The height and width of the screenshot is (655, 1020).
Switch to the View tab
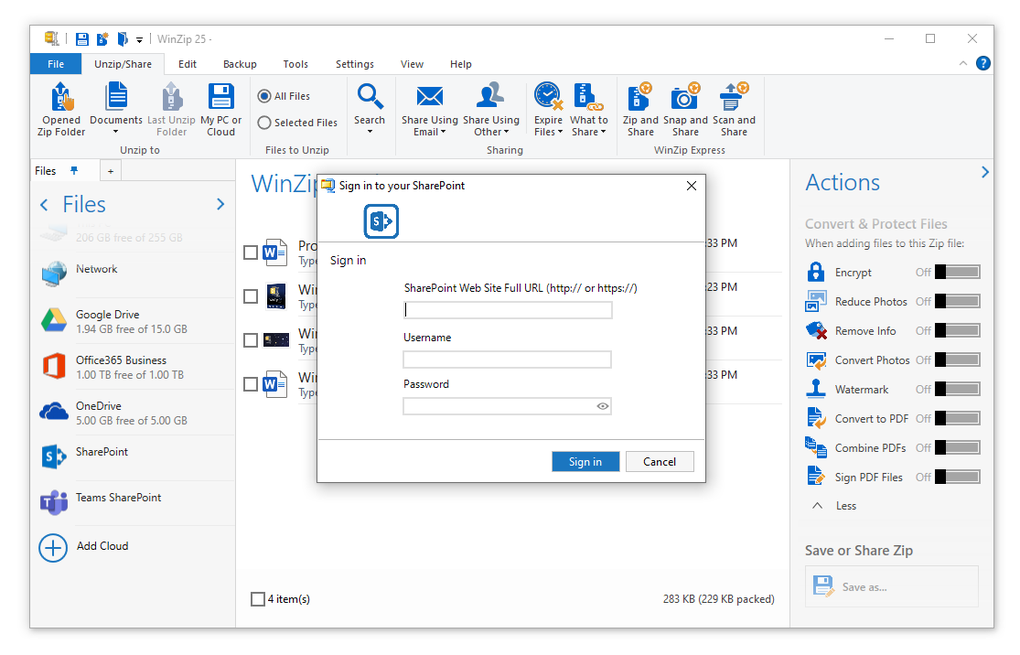coord(412,64)
